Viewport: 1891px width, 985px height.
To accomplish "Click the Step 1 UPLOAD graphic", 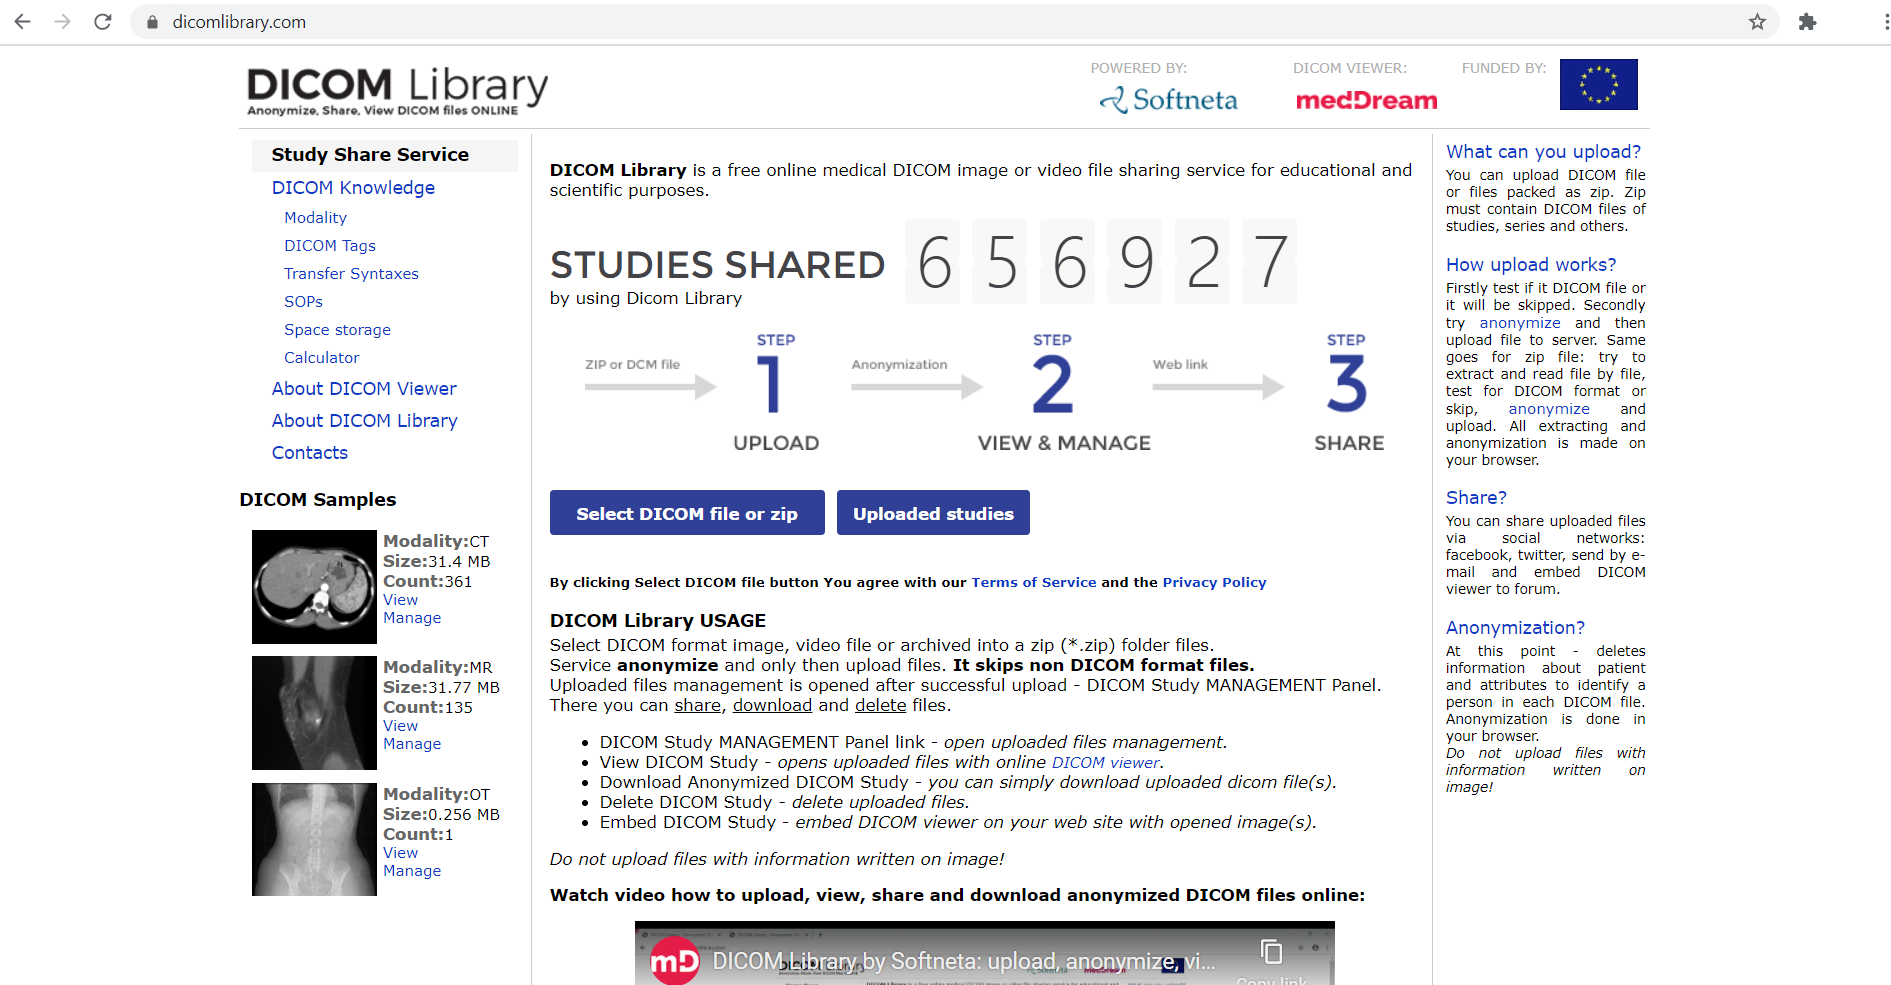I will [775, 393].
